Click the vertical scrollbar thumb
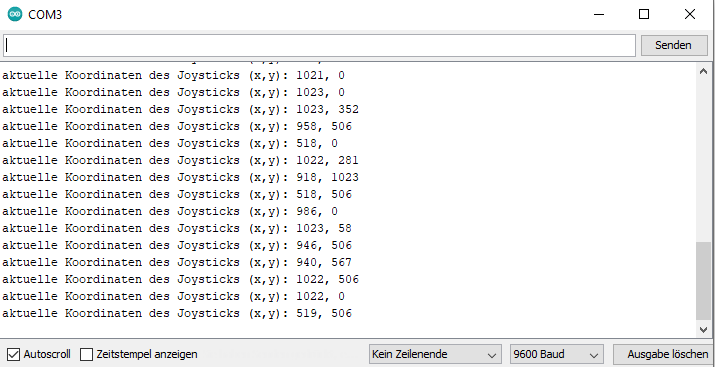 [703, 281]
